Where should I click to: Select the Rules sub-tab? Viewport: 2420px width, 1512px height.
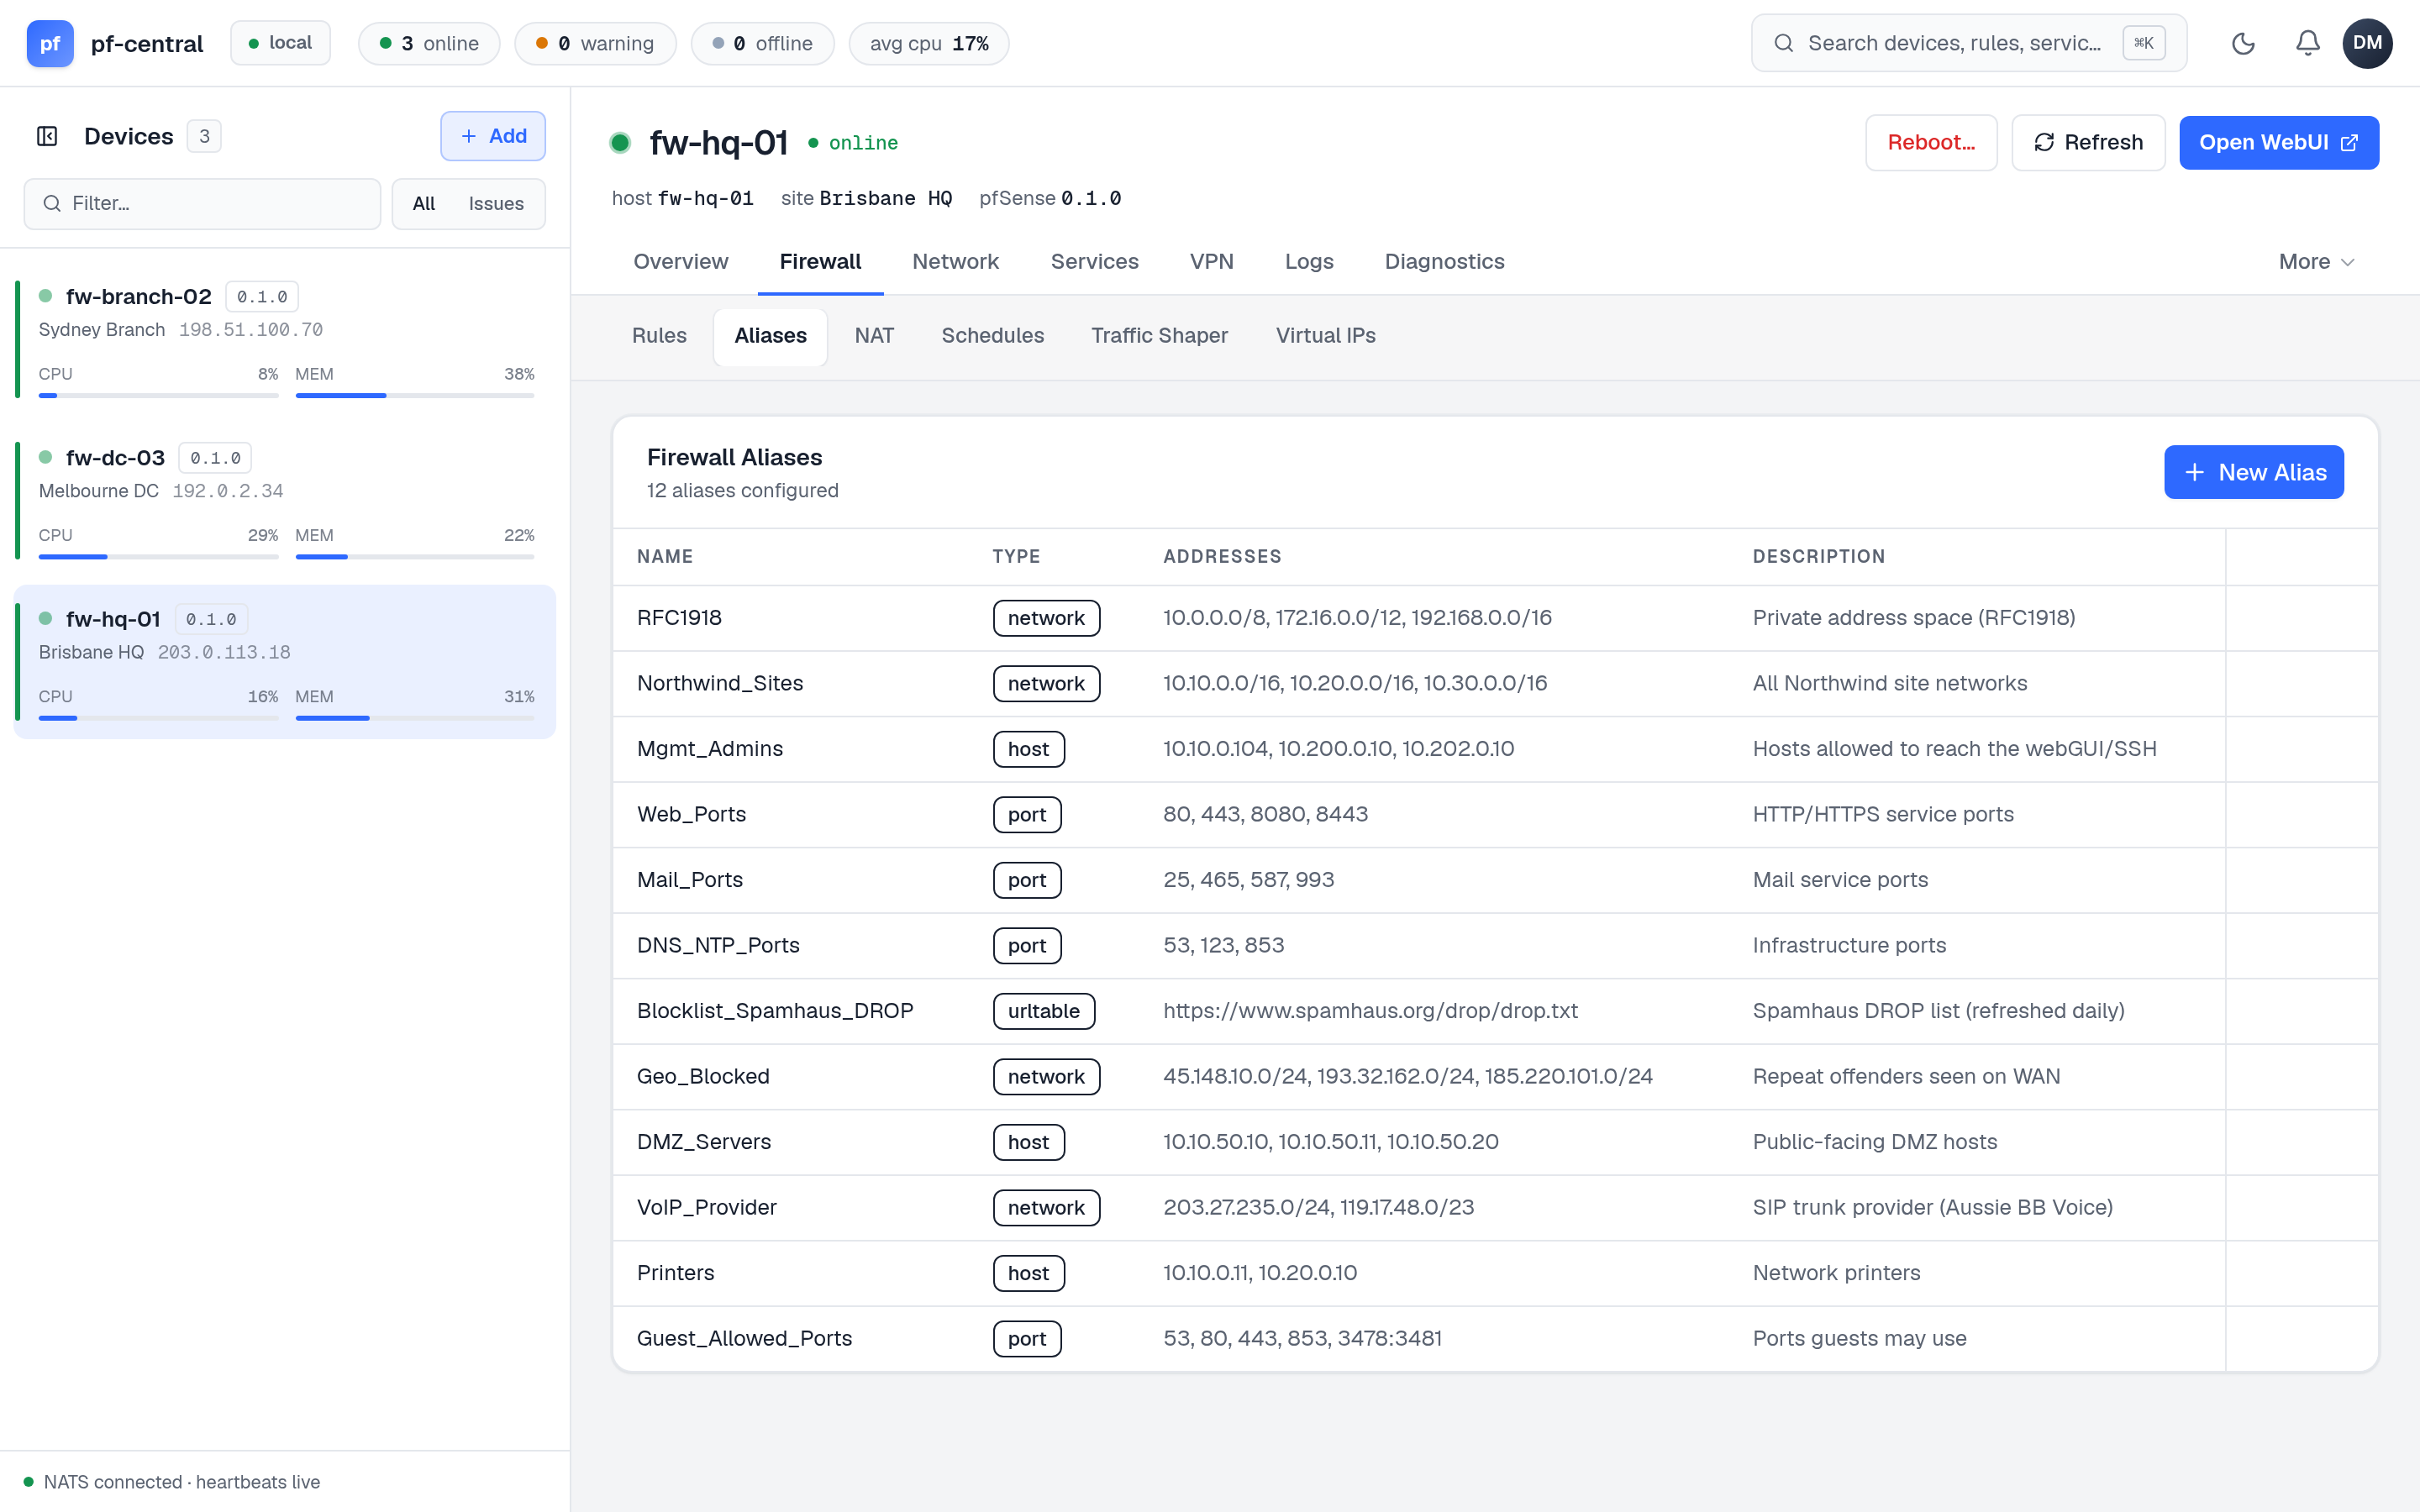(x=659, y=335)
